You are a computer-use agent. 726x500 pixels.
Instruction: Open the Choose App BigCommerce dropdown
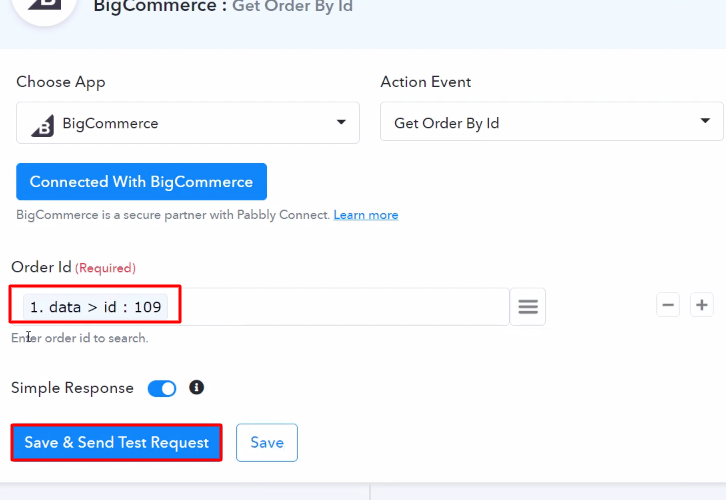(x=188, y=123)
